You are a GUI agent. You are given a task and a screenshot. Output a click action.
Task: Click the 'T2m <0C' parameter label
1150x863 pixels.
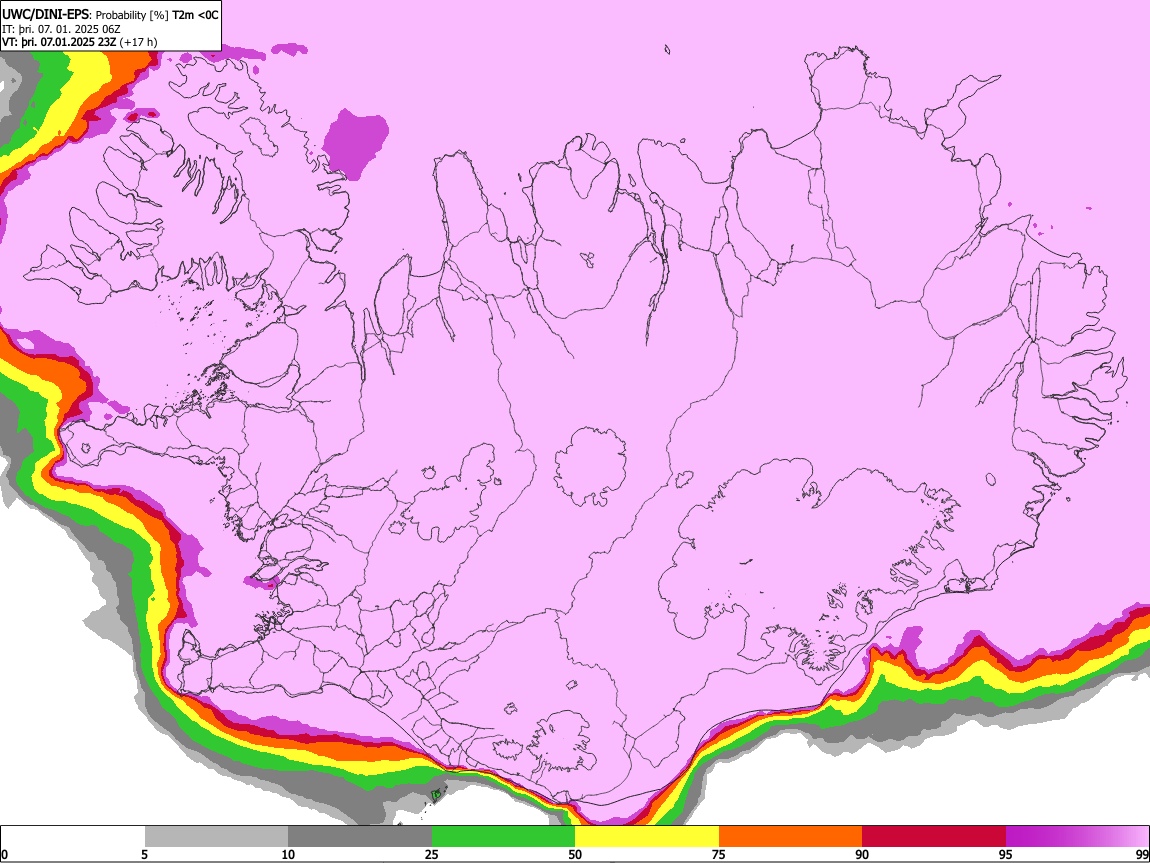point(195,15)
